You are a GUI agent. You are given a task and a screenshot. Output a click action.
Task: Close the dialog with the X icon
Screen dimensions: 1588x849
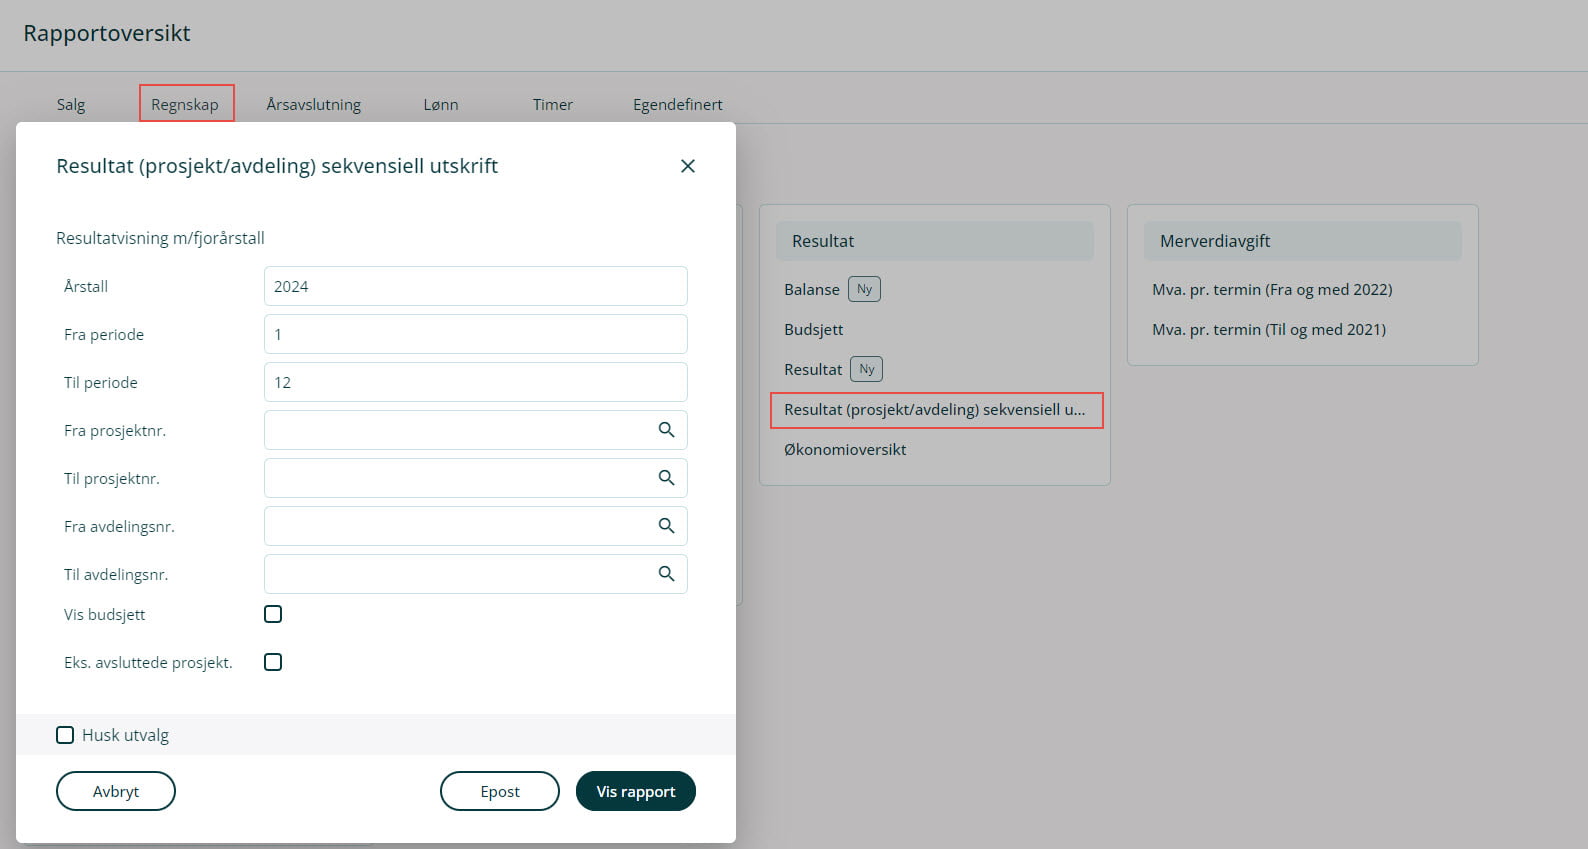point(687,166)
